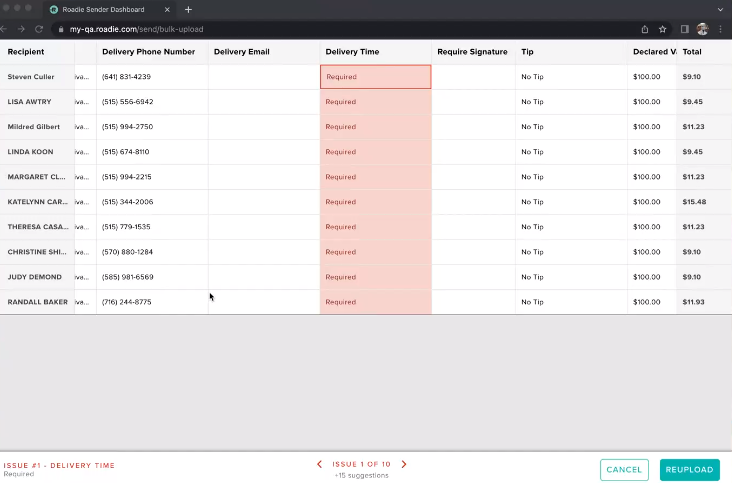Image resolution: width=733 pixels, height=484 pixels.
Task: Select phone number (515) 674-8110
Action: coord(125,152)
